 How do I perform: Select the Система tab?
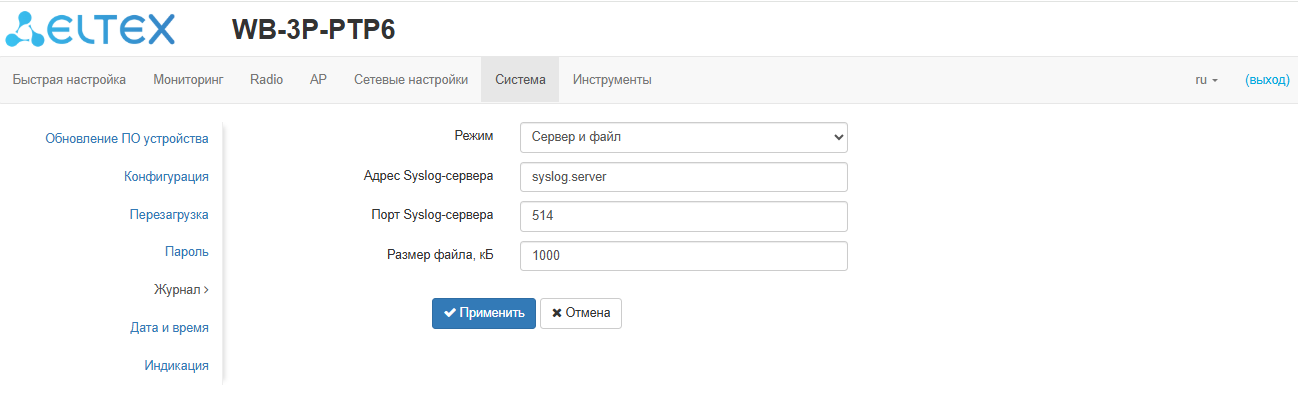(x=520, y=80)
